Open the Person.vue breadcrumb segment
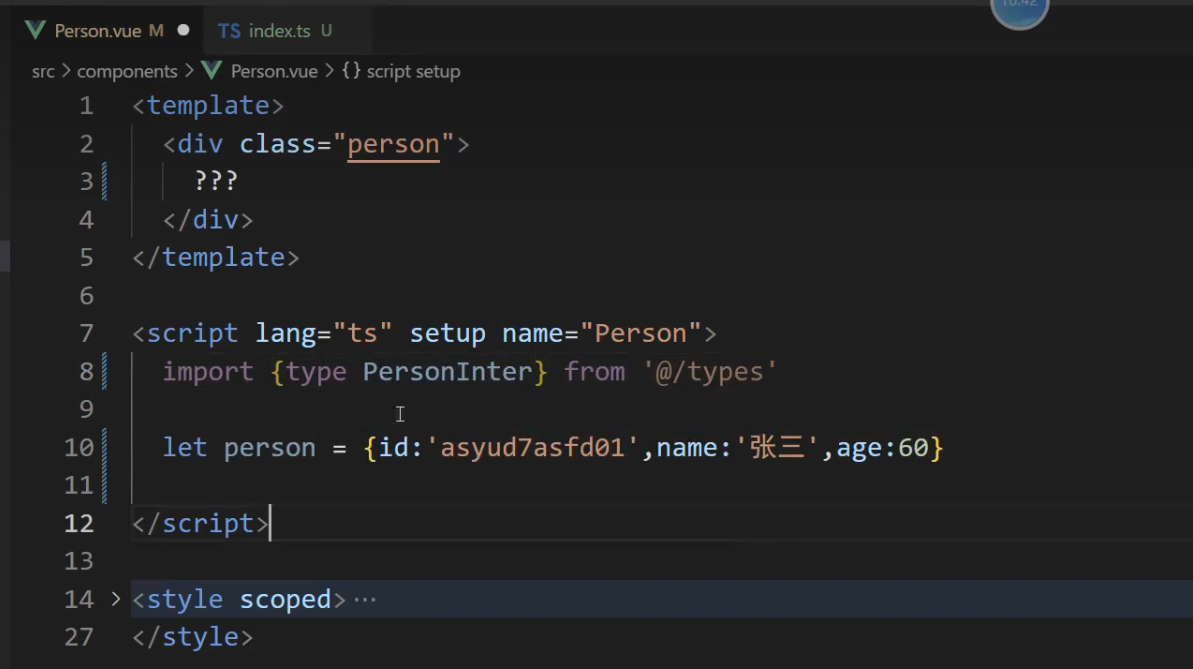 click(274, 72)
